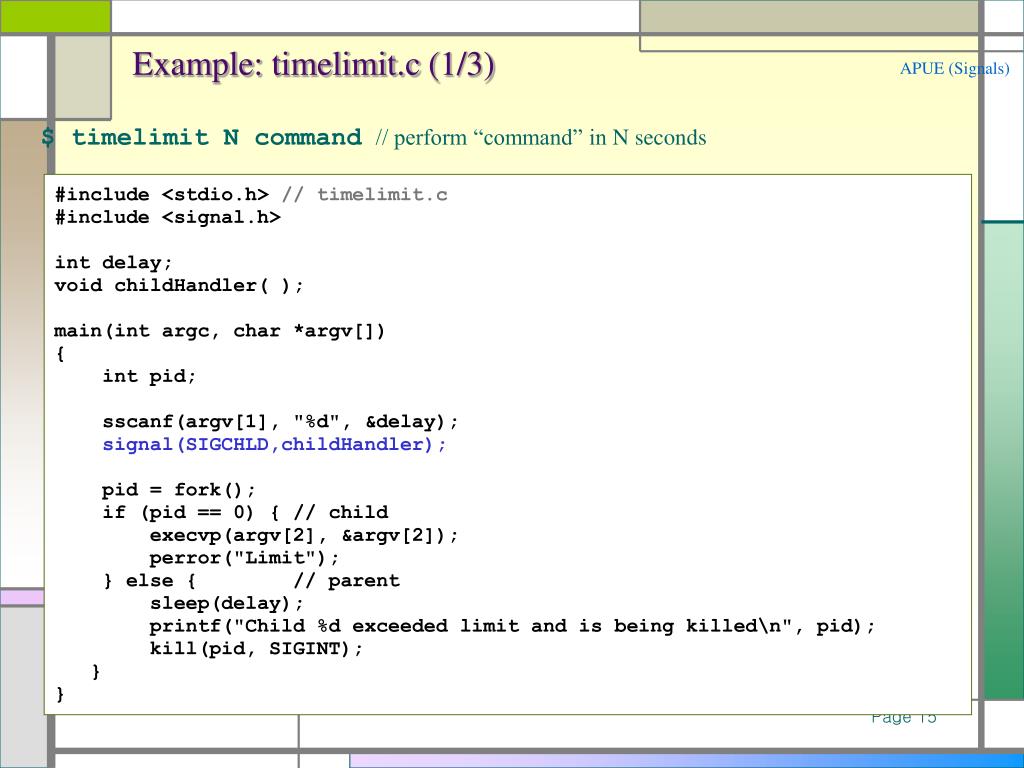This screenshot has width=1024, height=768.
Task: Click the sscanf(argv[1]...) statement
Action: (280, 421)
